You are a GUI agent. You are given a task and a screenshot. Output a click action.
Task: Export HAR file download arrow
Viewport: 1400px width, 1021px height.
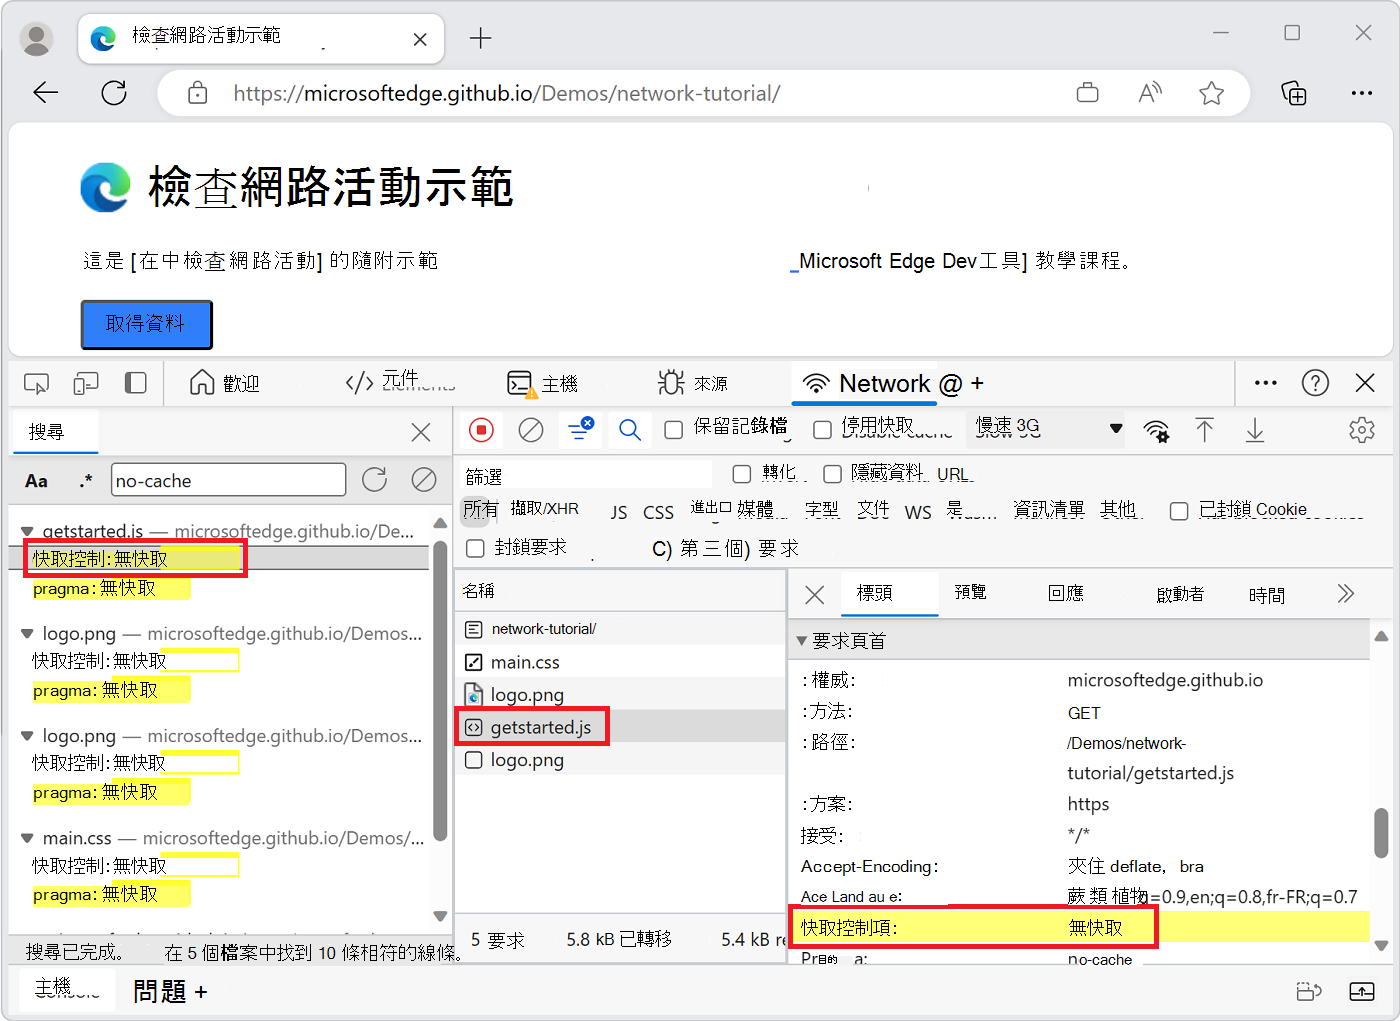(1255, 430)
